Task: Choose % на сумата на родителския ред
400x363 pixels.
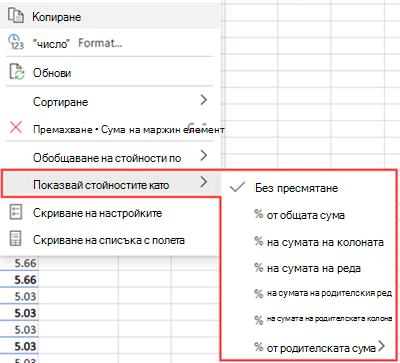Action: [309, 294]
